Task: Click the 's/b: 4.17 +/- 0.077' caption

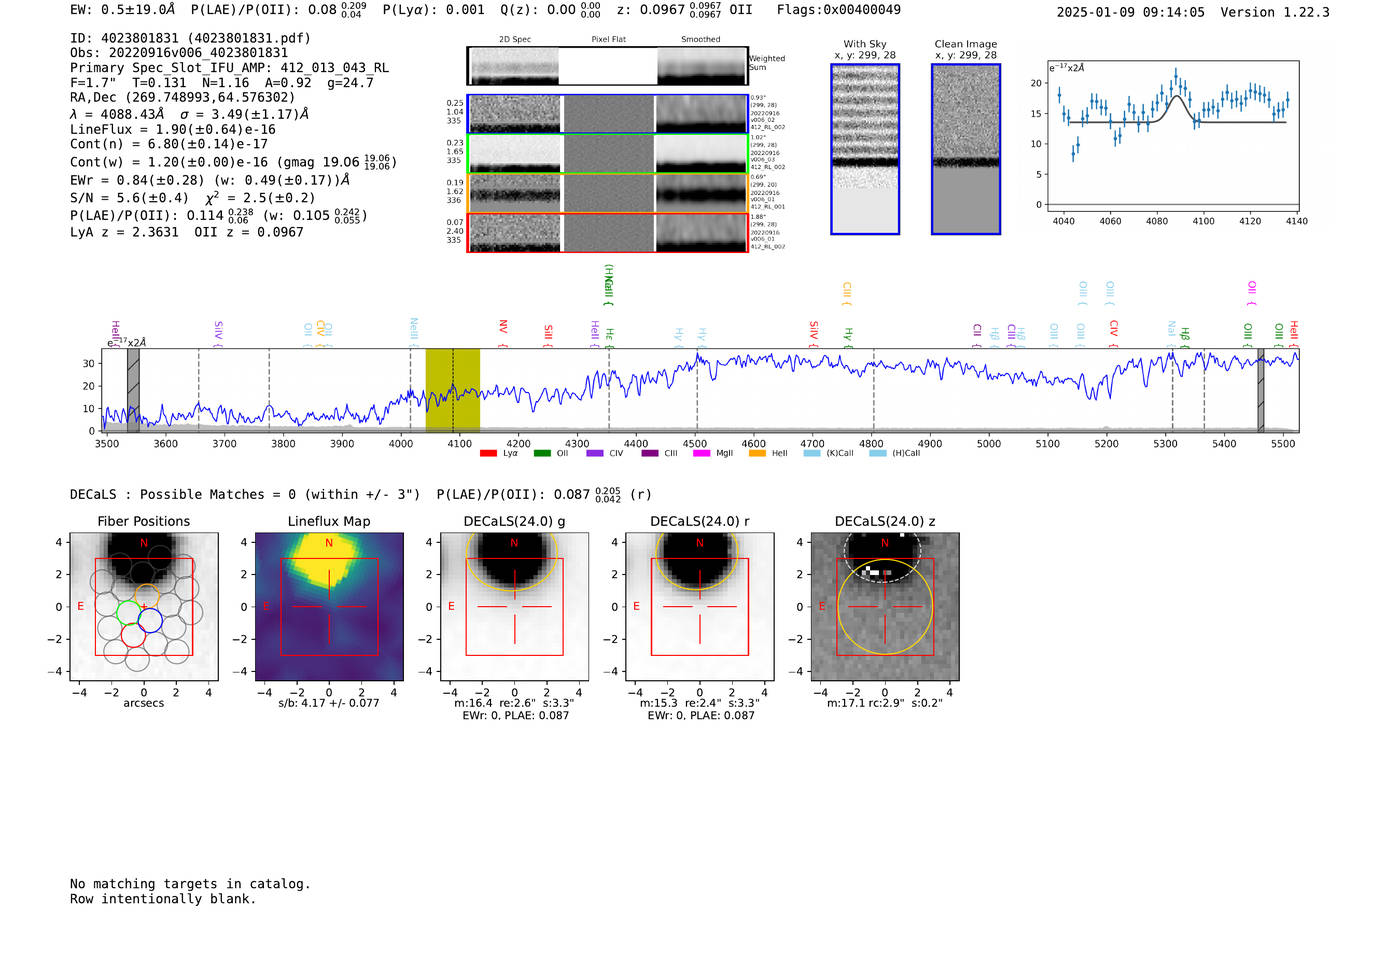Action: pos(329,703)
